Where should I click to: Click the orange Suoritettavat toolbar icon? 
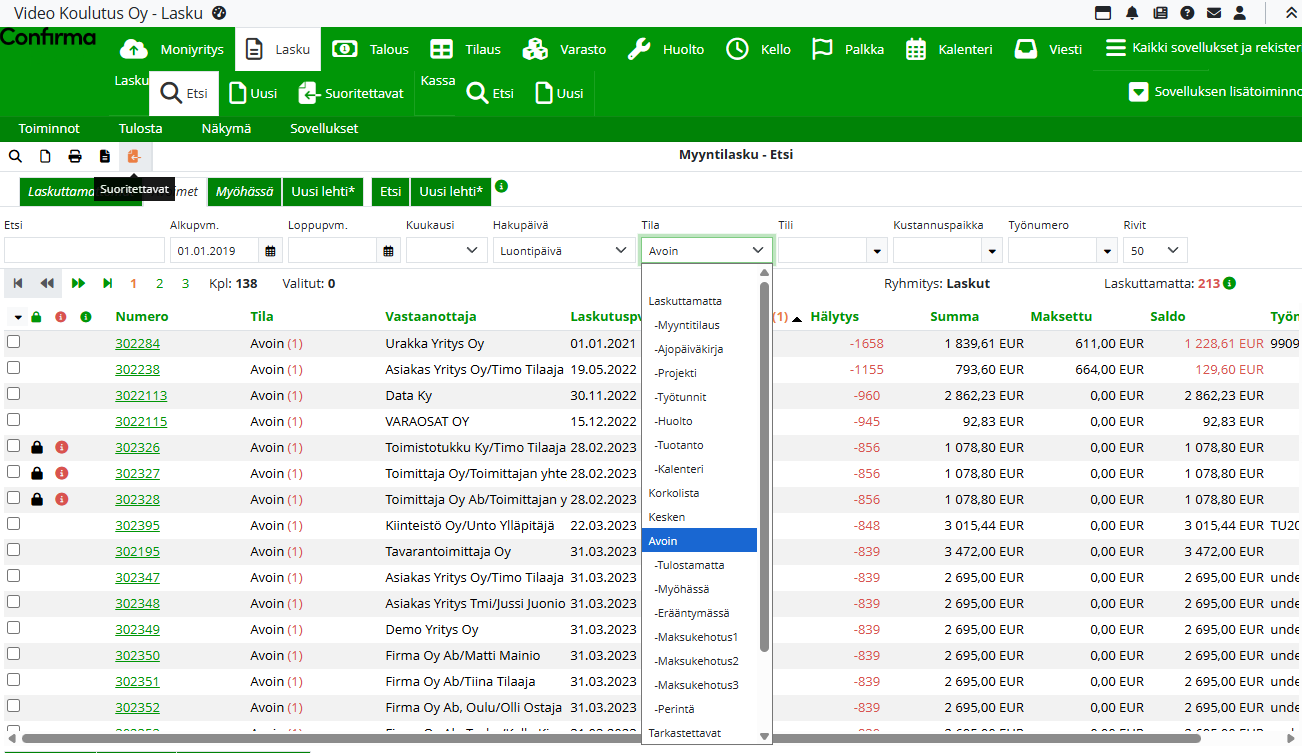(133, 156)
